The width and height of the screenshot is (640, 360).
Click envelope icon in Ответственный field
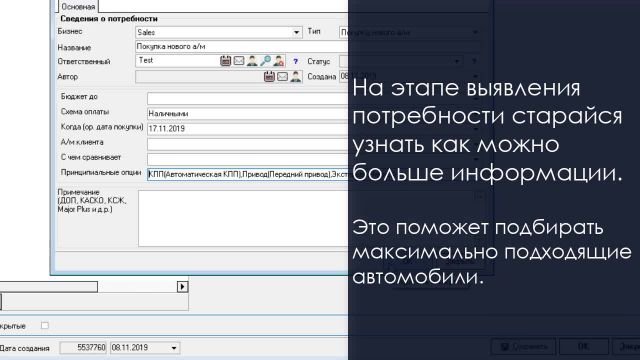(x=239, y=61)
